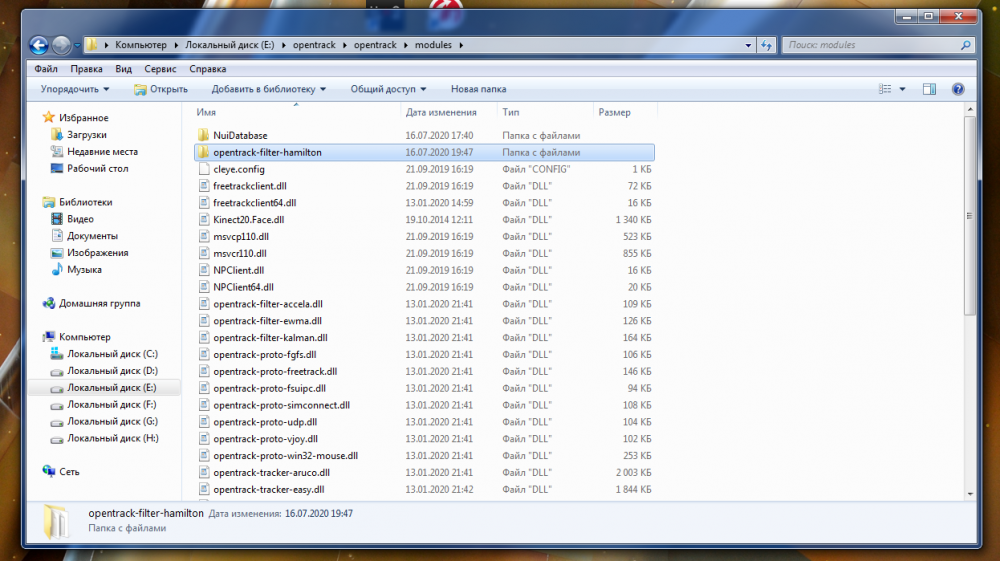Select opentrack-filter-accela.dll file icon

click(x=203, y=304)
